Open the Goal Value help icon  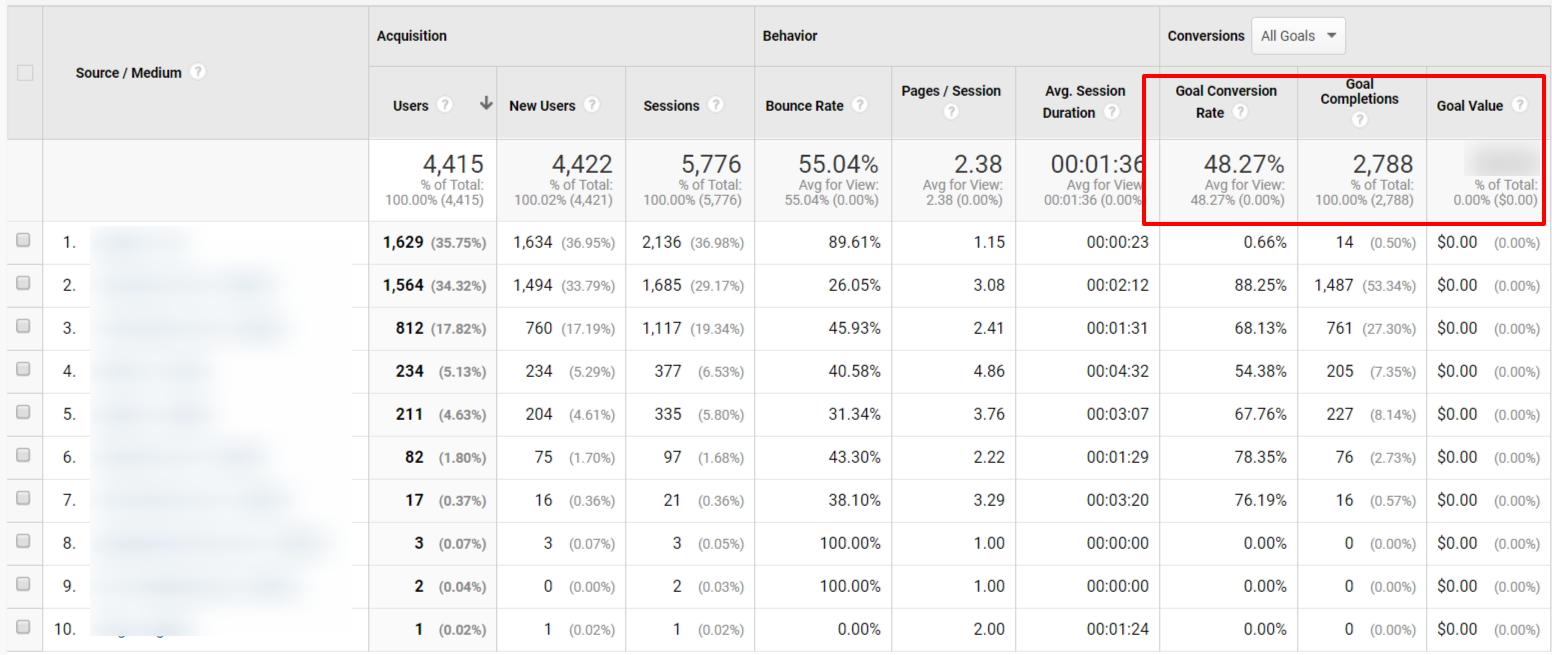(1520, 105)
